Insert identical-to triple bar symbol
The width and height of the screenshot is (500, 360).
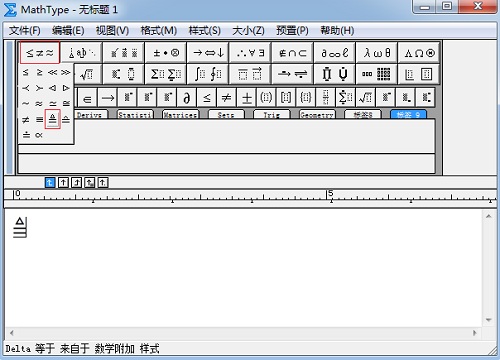[x=39, y=119]
